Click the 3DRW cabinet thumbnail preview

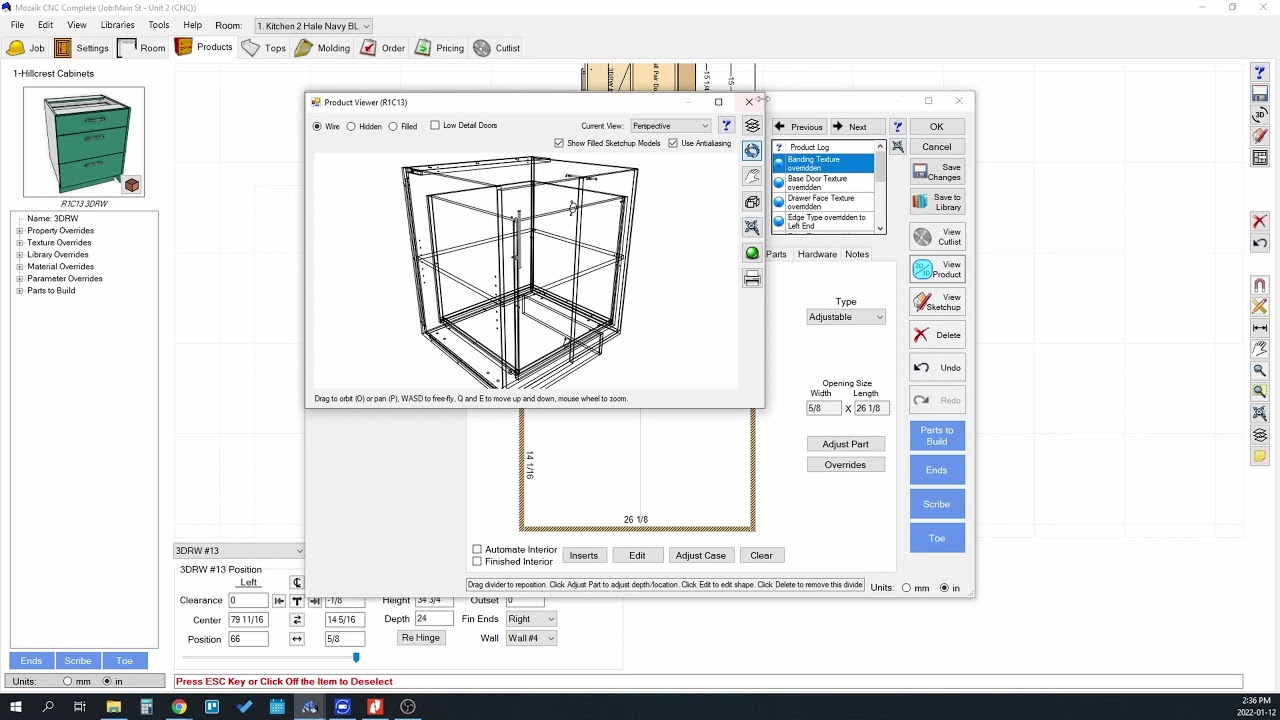84,142
